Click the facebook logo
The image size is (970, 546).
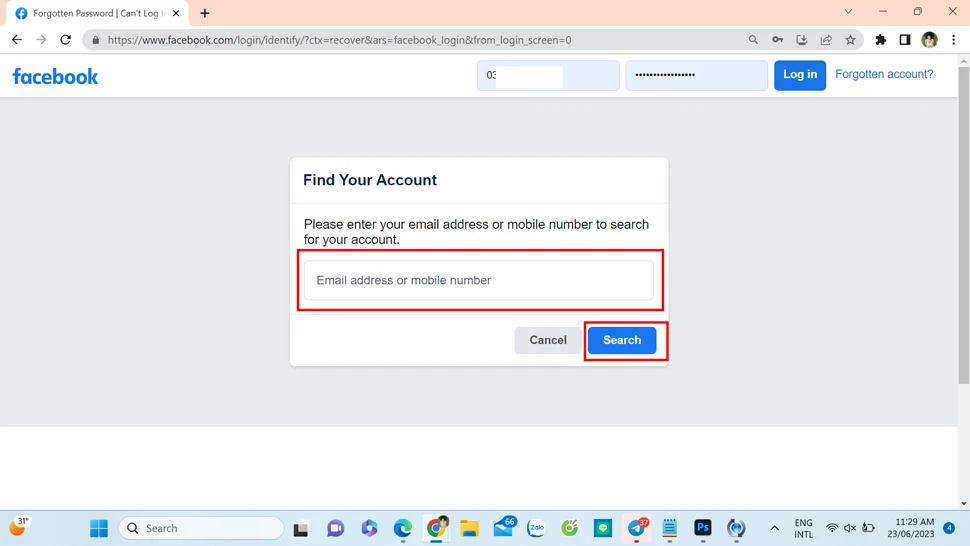pos(55,76)
